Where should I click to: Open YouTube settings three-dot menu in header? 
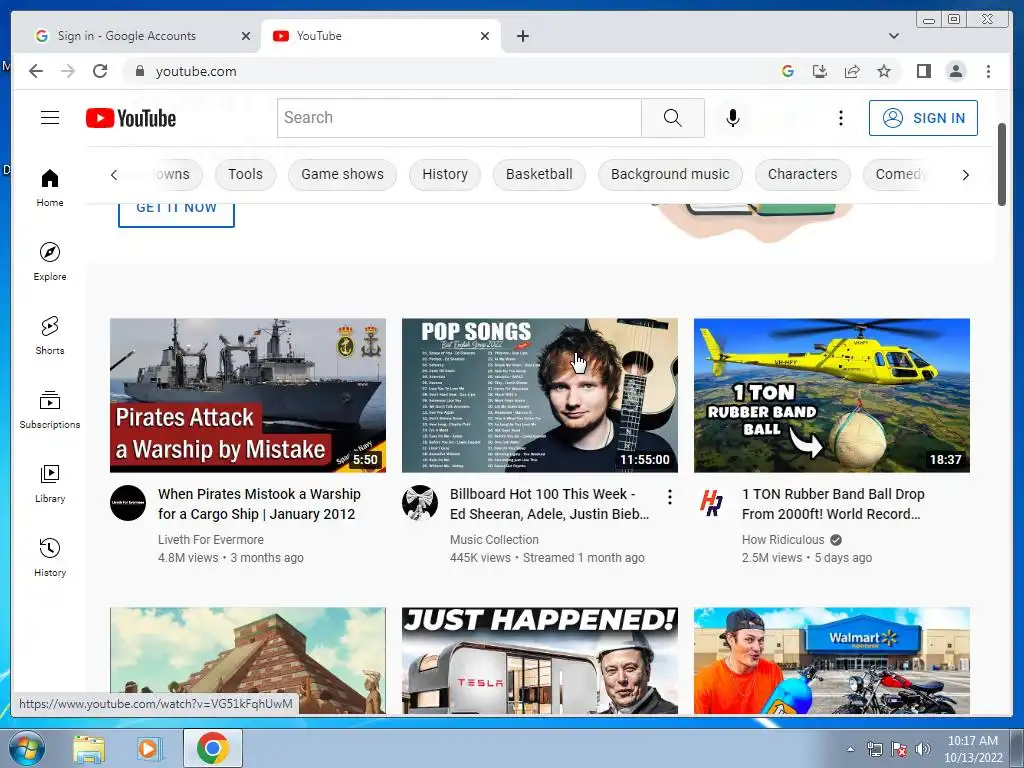pos(840,118)
